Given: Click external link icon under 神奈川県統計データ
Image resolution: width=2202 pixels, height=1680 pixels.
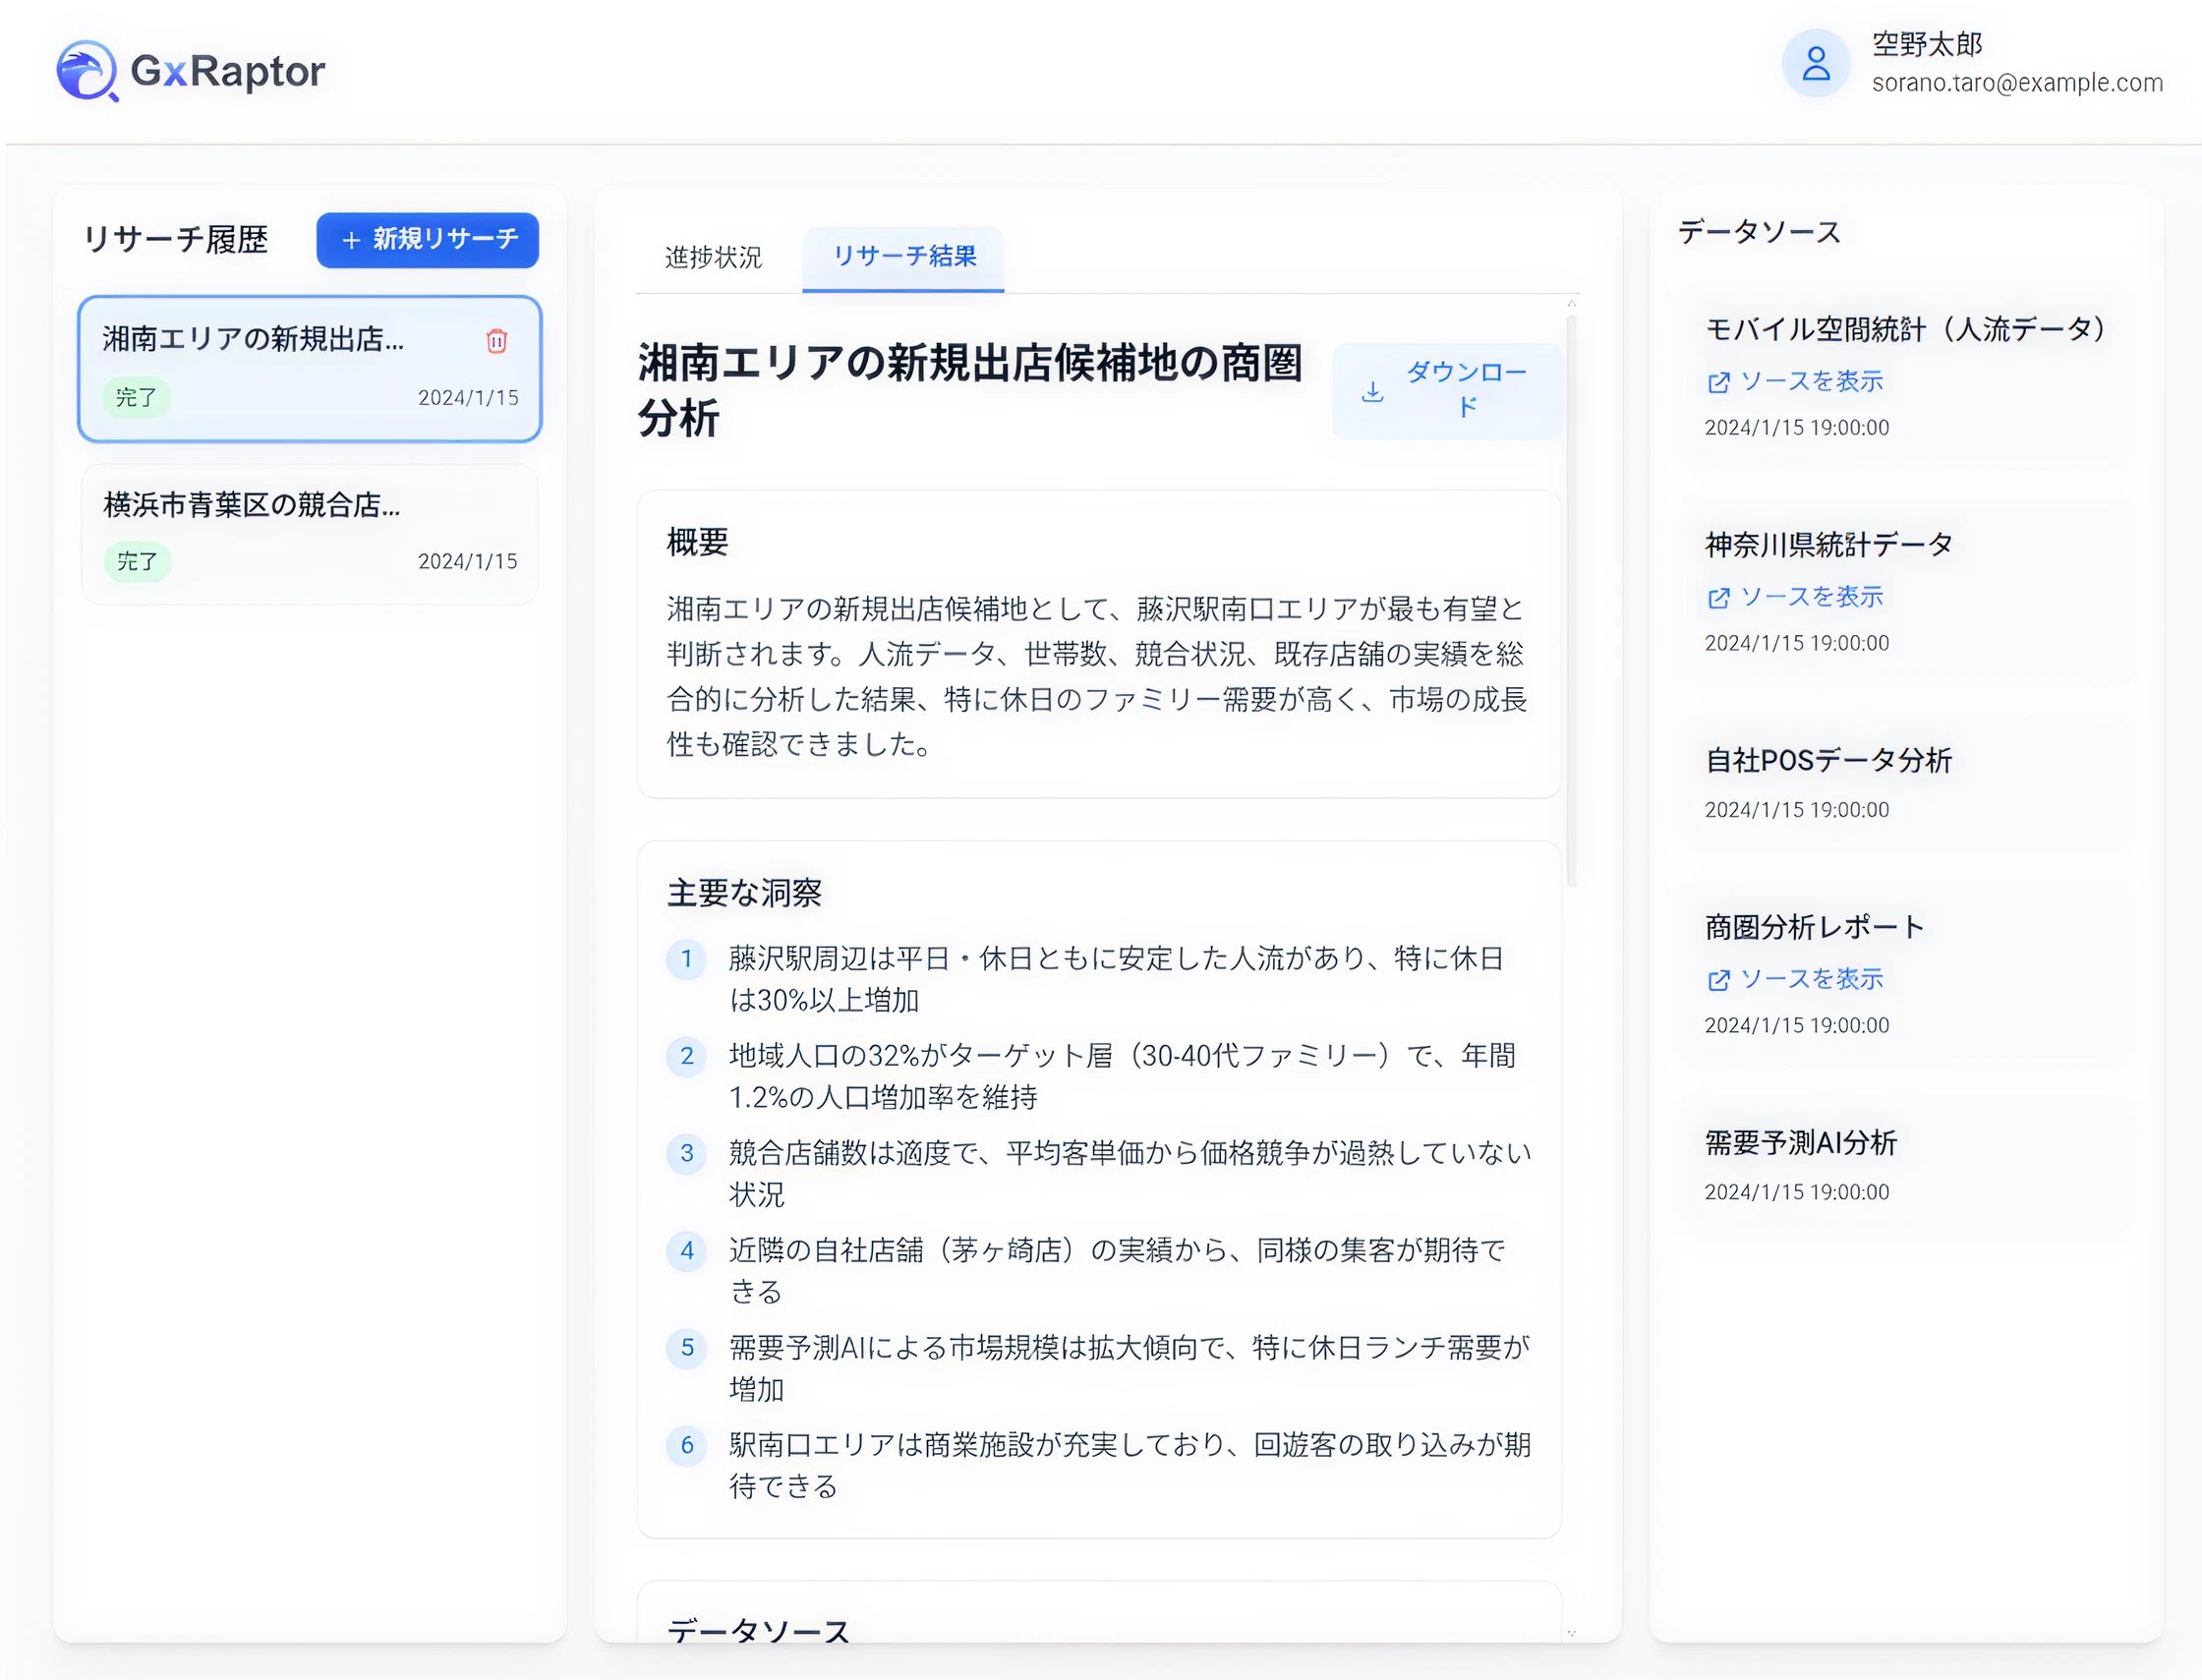Looking at the screenshot, I should [1718, 598].
